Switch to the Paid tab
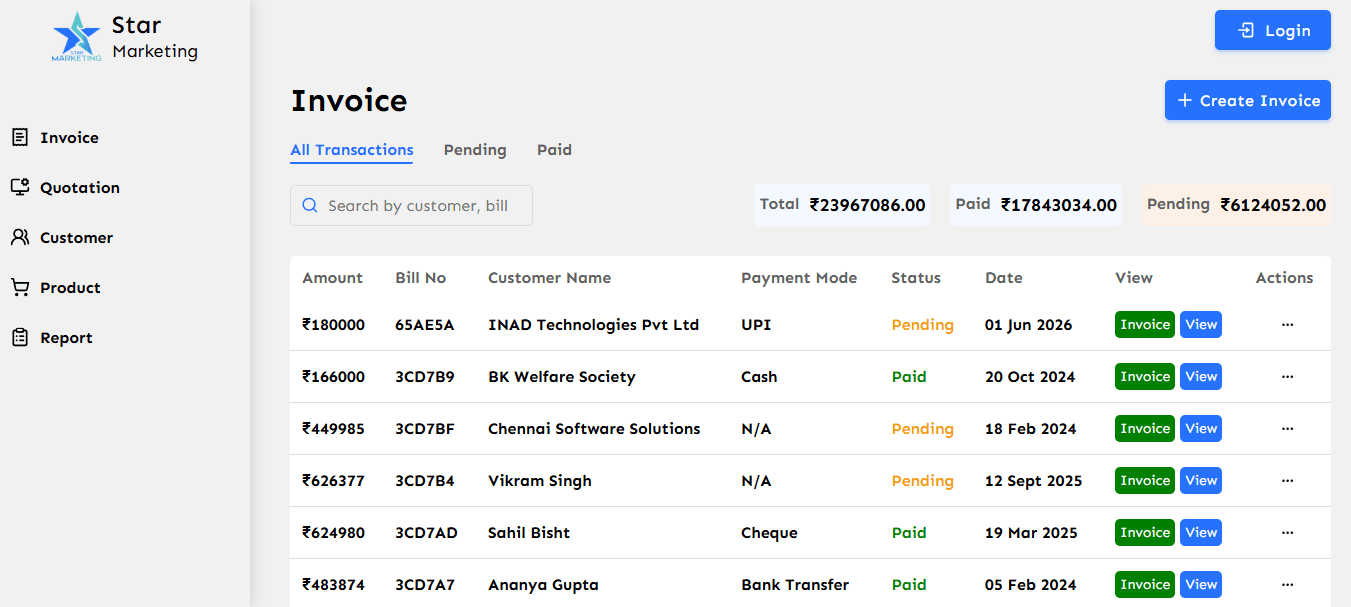This screenshot has height=607, width=1351. [x=554, y=150]
